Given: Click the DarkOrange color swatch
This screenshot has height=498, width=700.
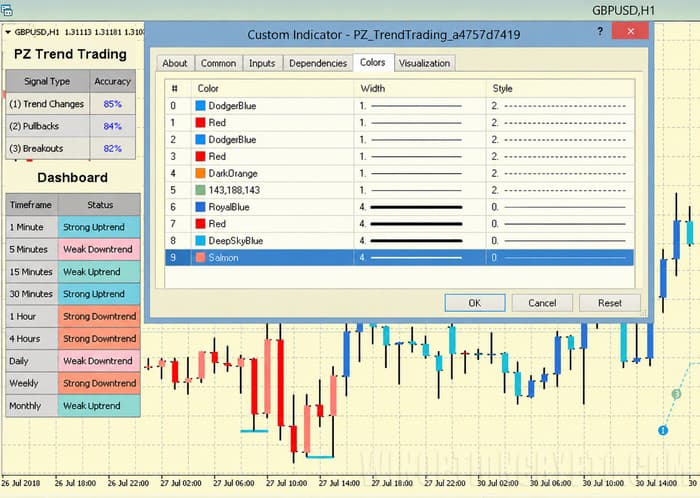Looking at the screenshot, I should click(x=200, y=173).
